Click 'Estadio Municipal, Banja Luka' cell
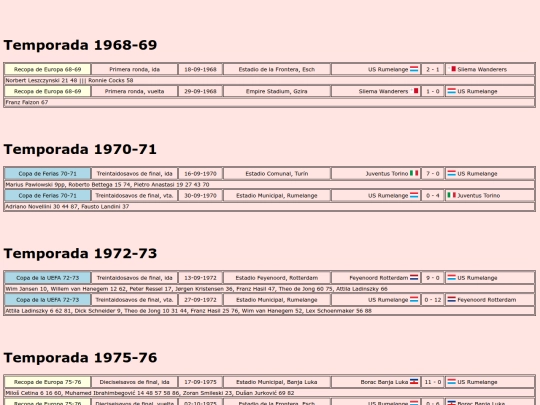 [x=277, y=382]
